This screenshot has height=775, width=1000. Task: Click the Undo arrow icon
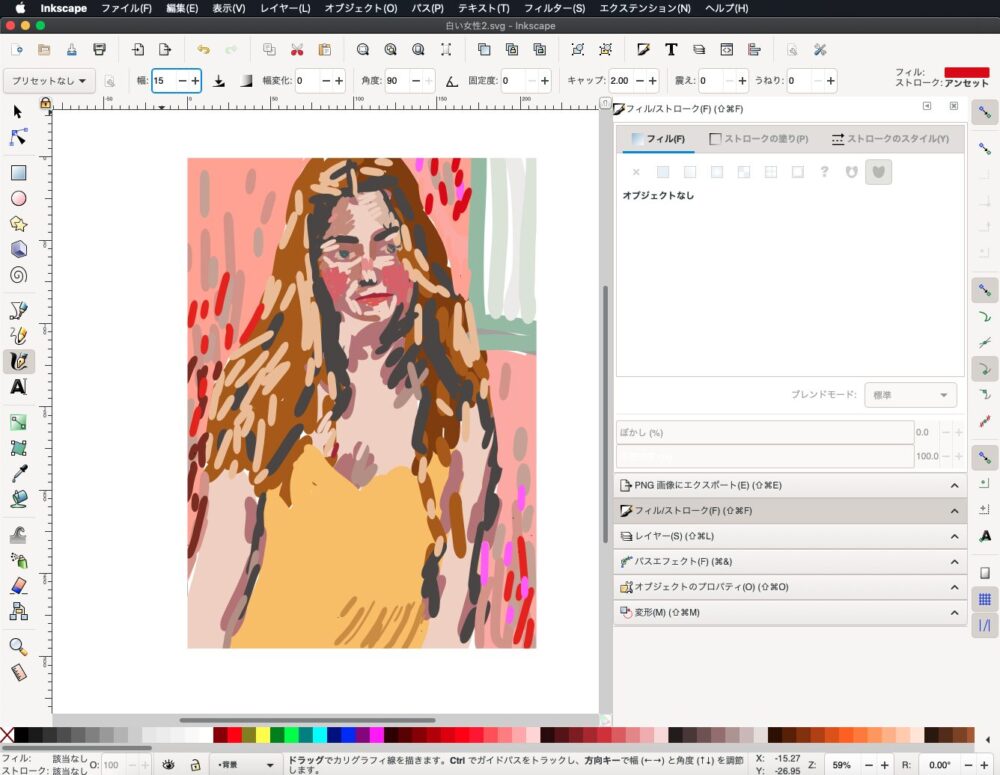(x=204, y=49)
